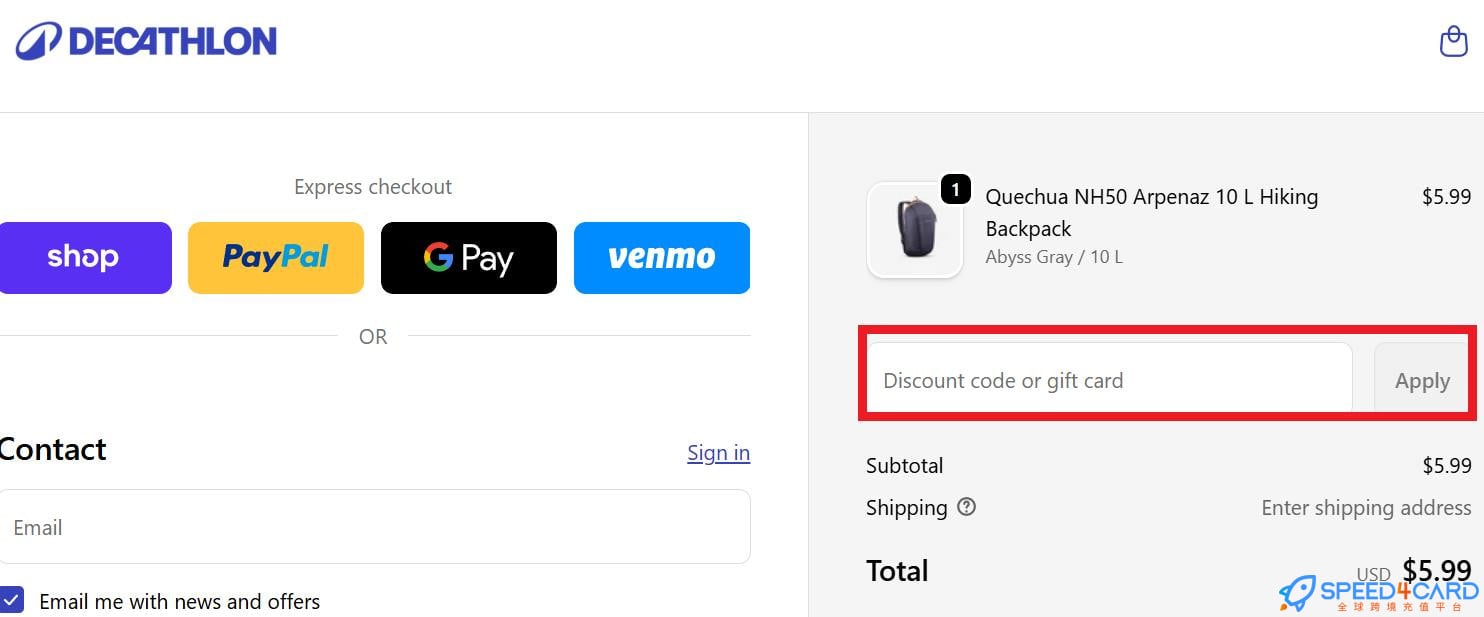Click the Abyss Gray / 10 L variant text

point(1053,257)
